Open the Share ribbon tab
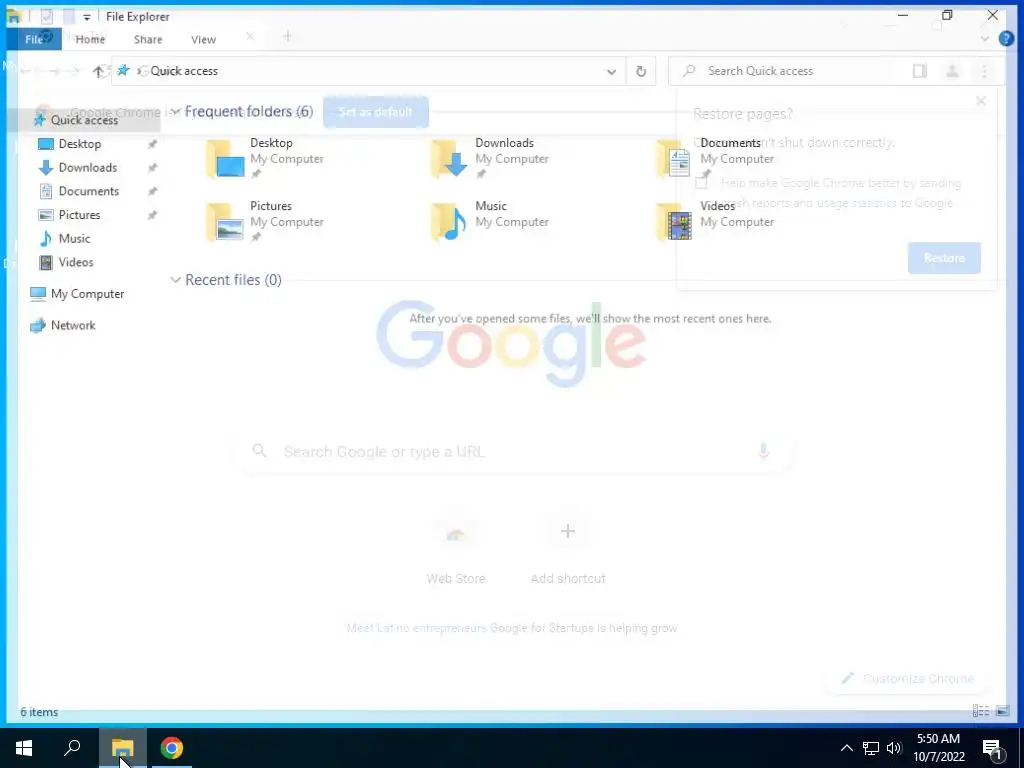 point(148,39)
